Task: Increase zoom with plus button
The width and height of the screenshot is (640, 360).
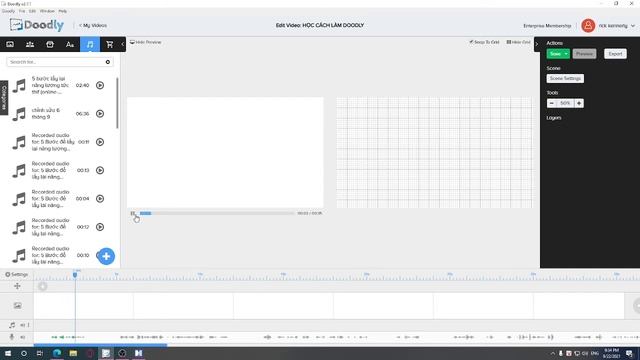Action: click(579, 103)
